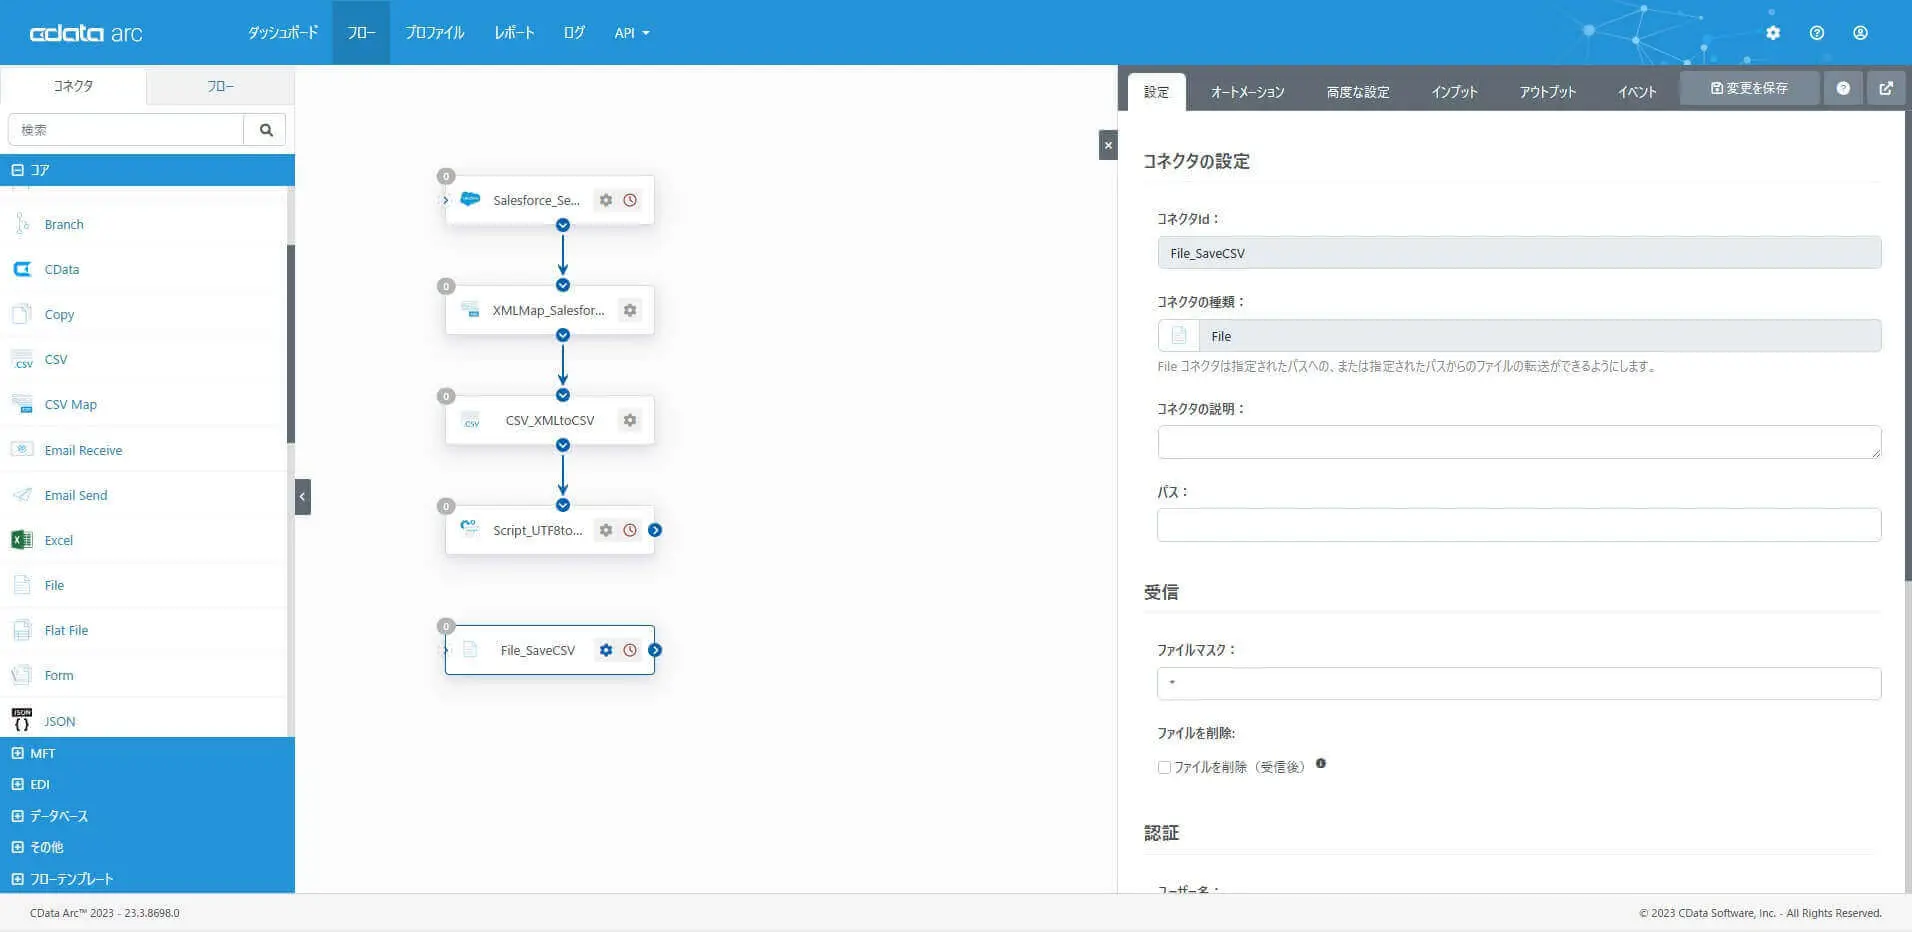Open gear settings of XMLMap_Salesfor connector
Image resolution: width=1912 pixels, height=932 pixels.
[630, 310]
